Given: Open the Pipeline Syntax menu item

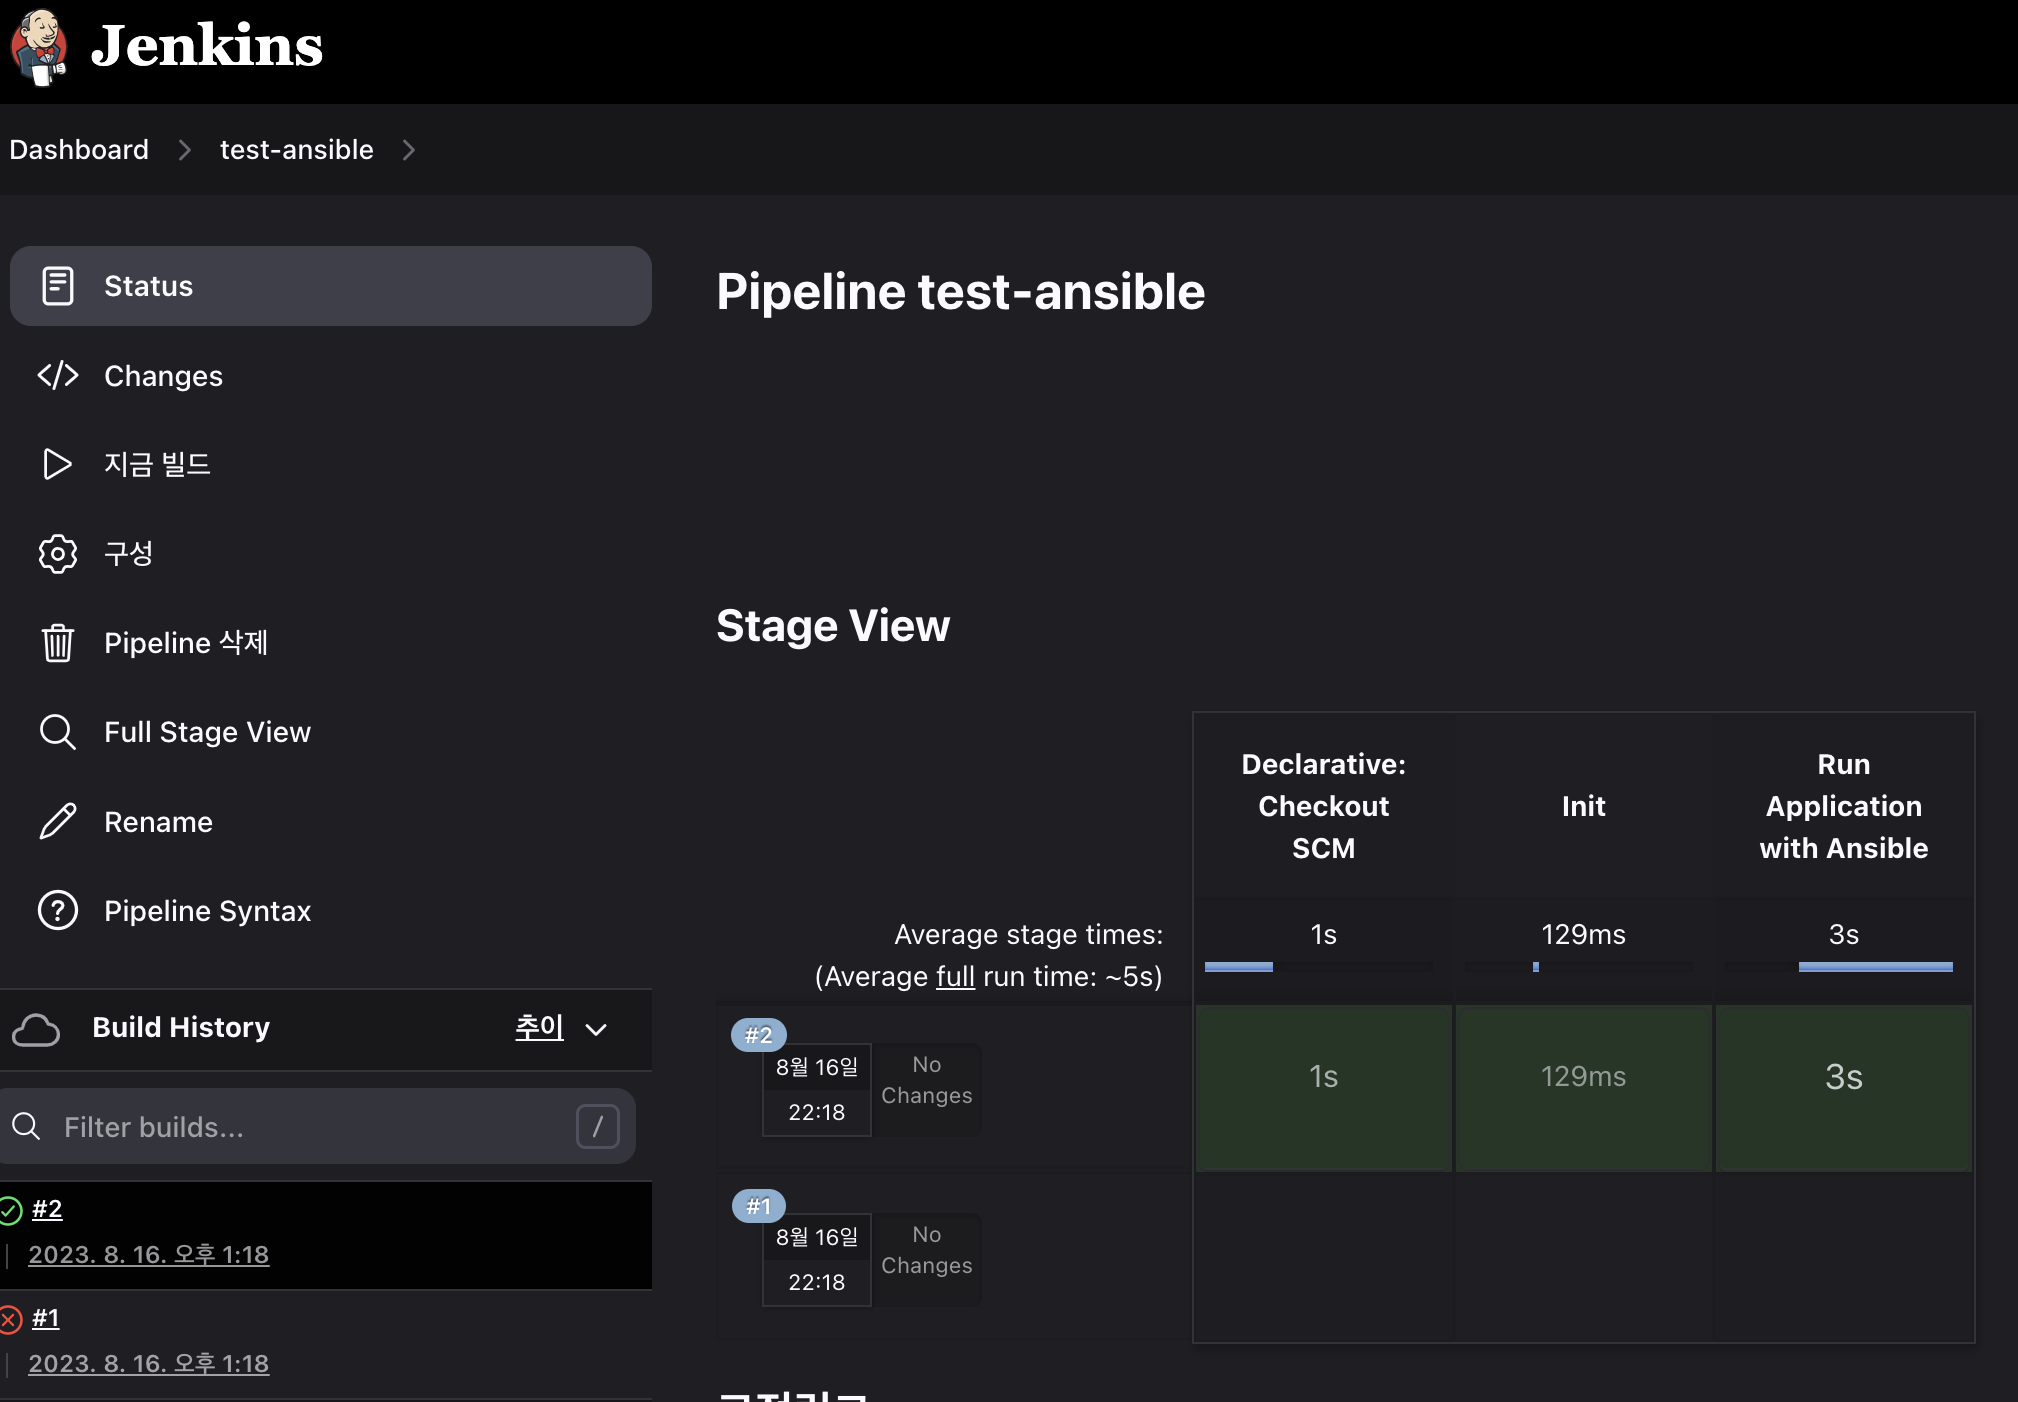Looking at the screenshot, I should click(x=207, y=911).
